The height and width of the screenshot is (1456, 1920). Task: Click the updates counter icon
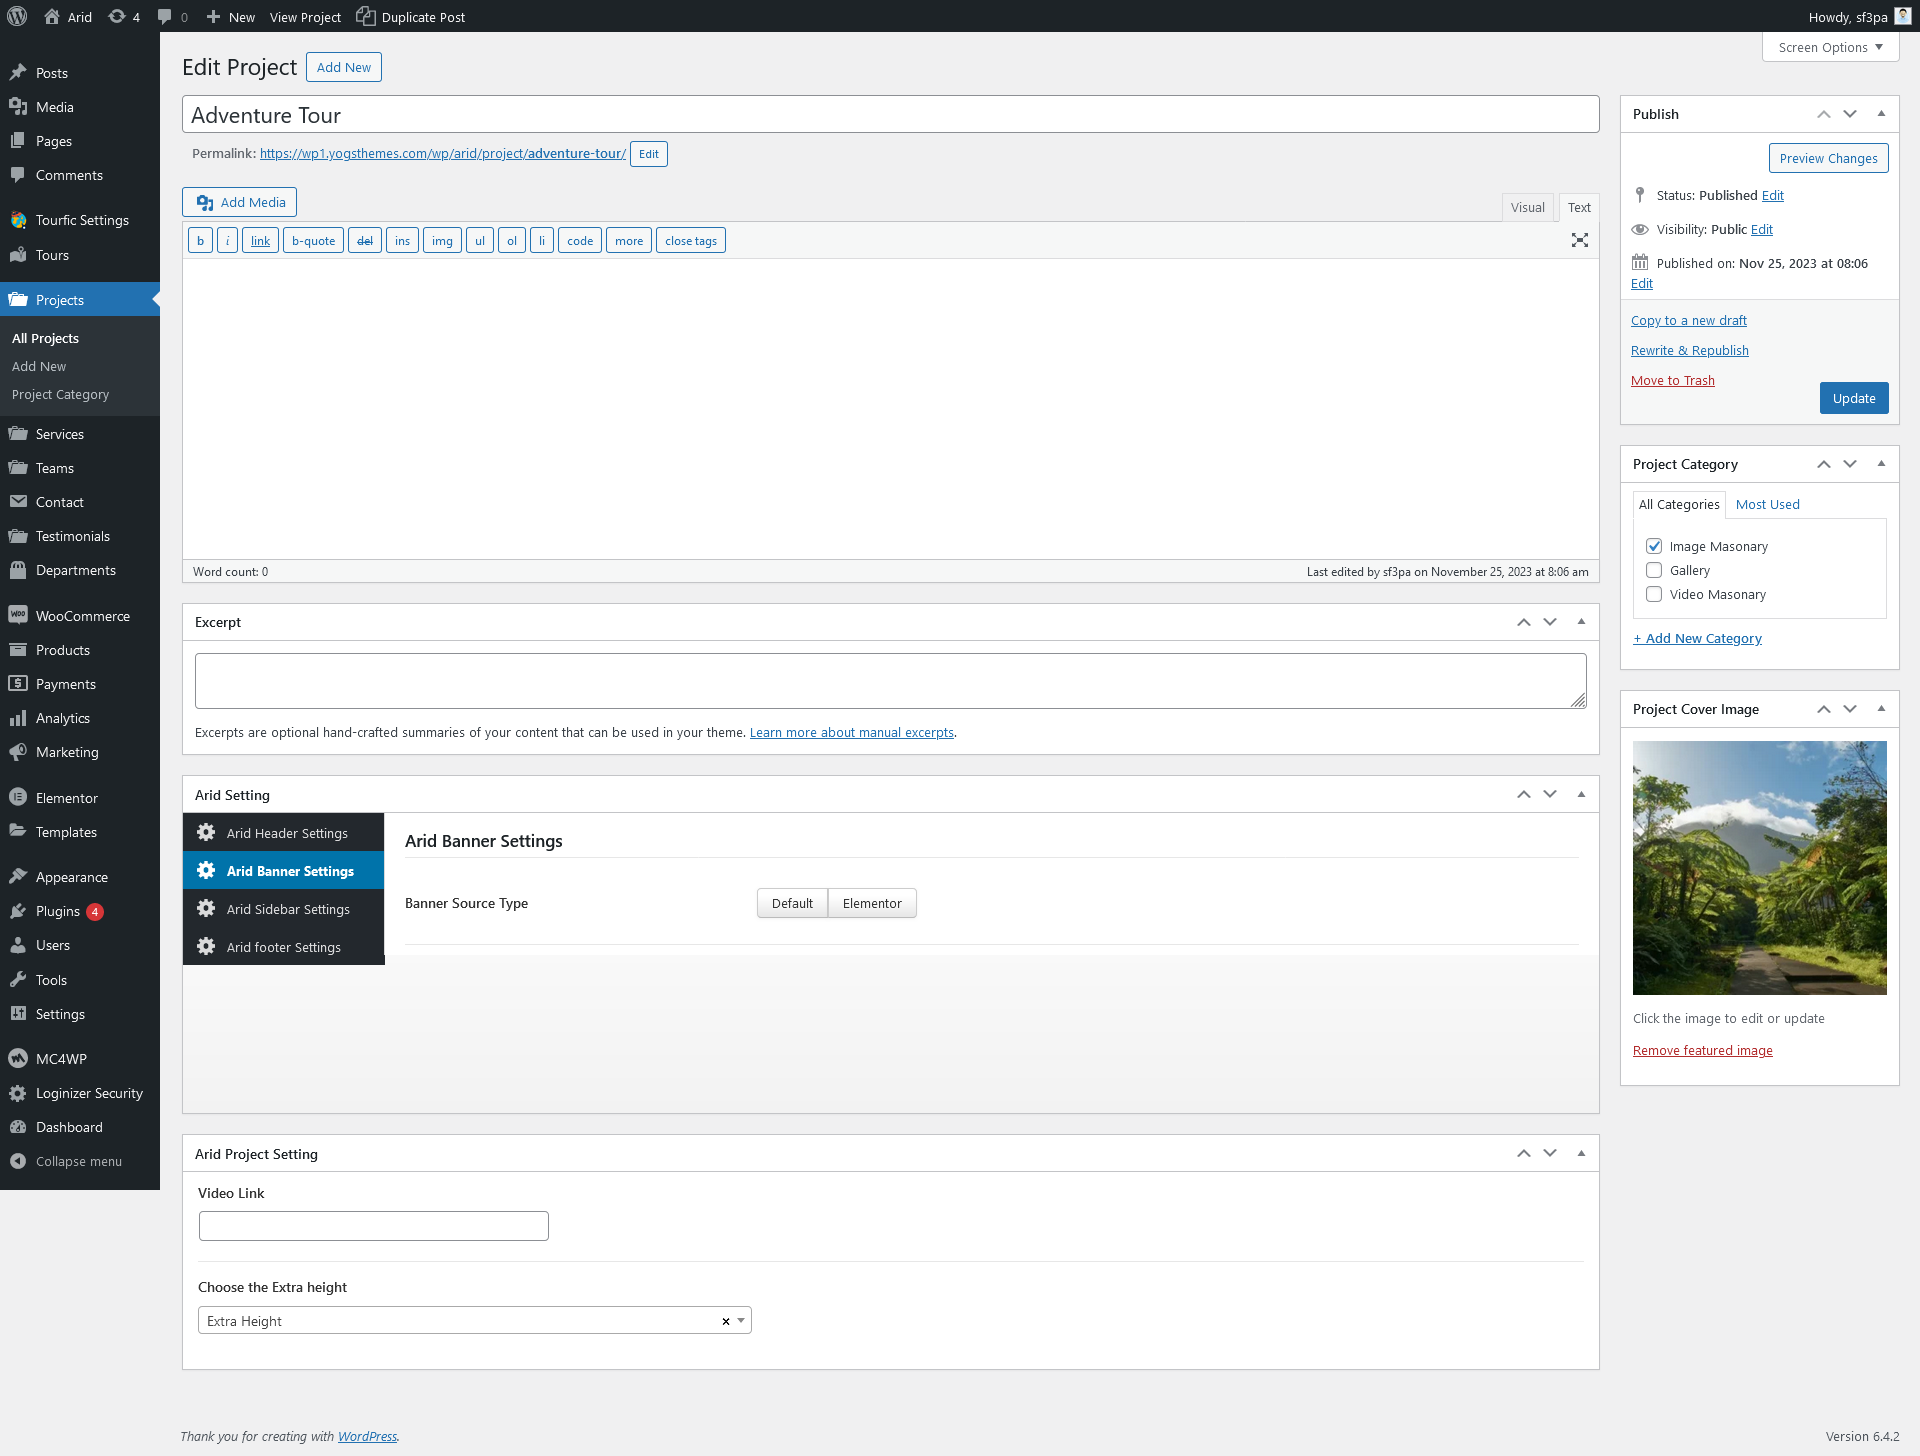(x=117, y=16)
